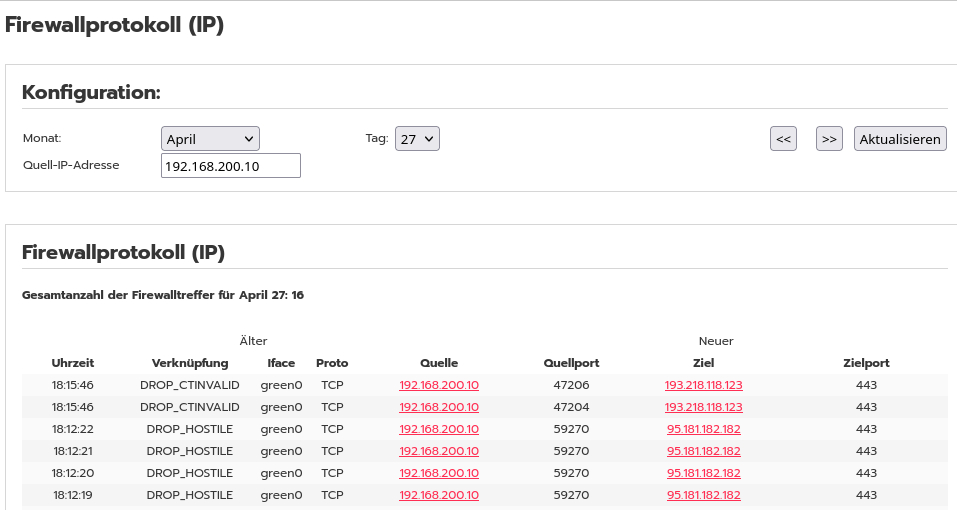The image size is (957, 510).
Task: Click DROP_HOSTILE in the 18:12:21 row
Action: [x=190, y=451]
